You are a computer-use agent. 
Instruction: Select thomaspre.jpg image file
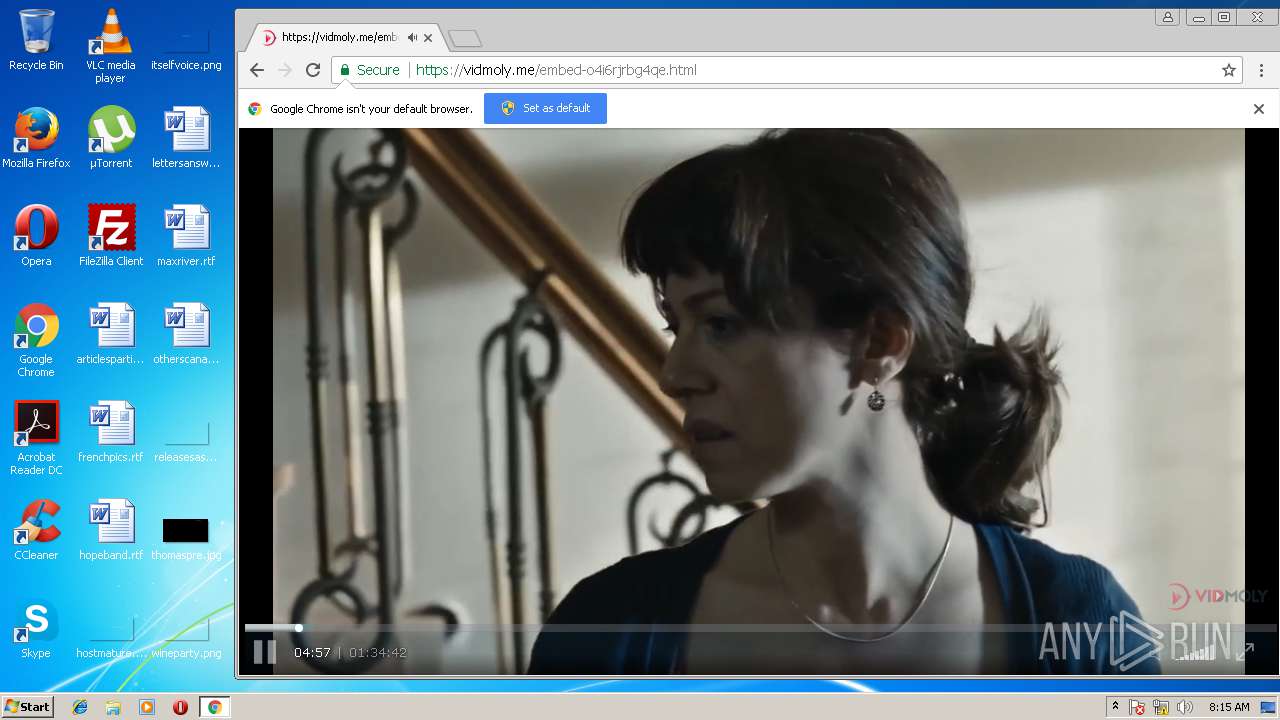[186, 538]
